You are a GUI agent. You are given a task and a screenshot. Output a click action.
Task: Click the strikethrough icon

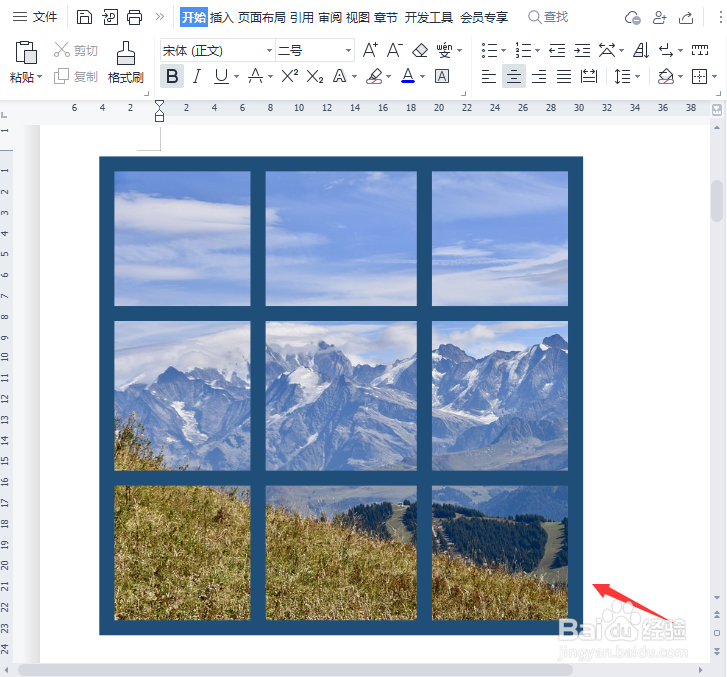[x=255, y=76]
